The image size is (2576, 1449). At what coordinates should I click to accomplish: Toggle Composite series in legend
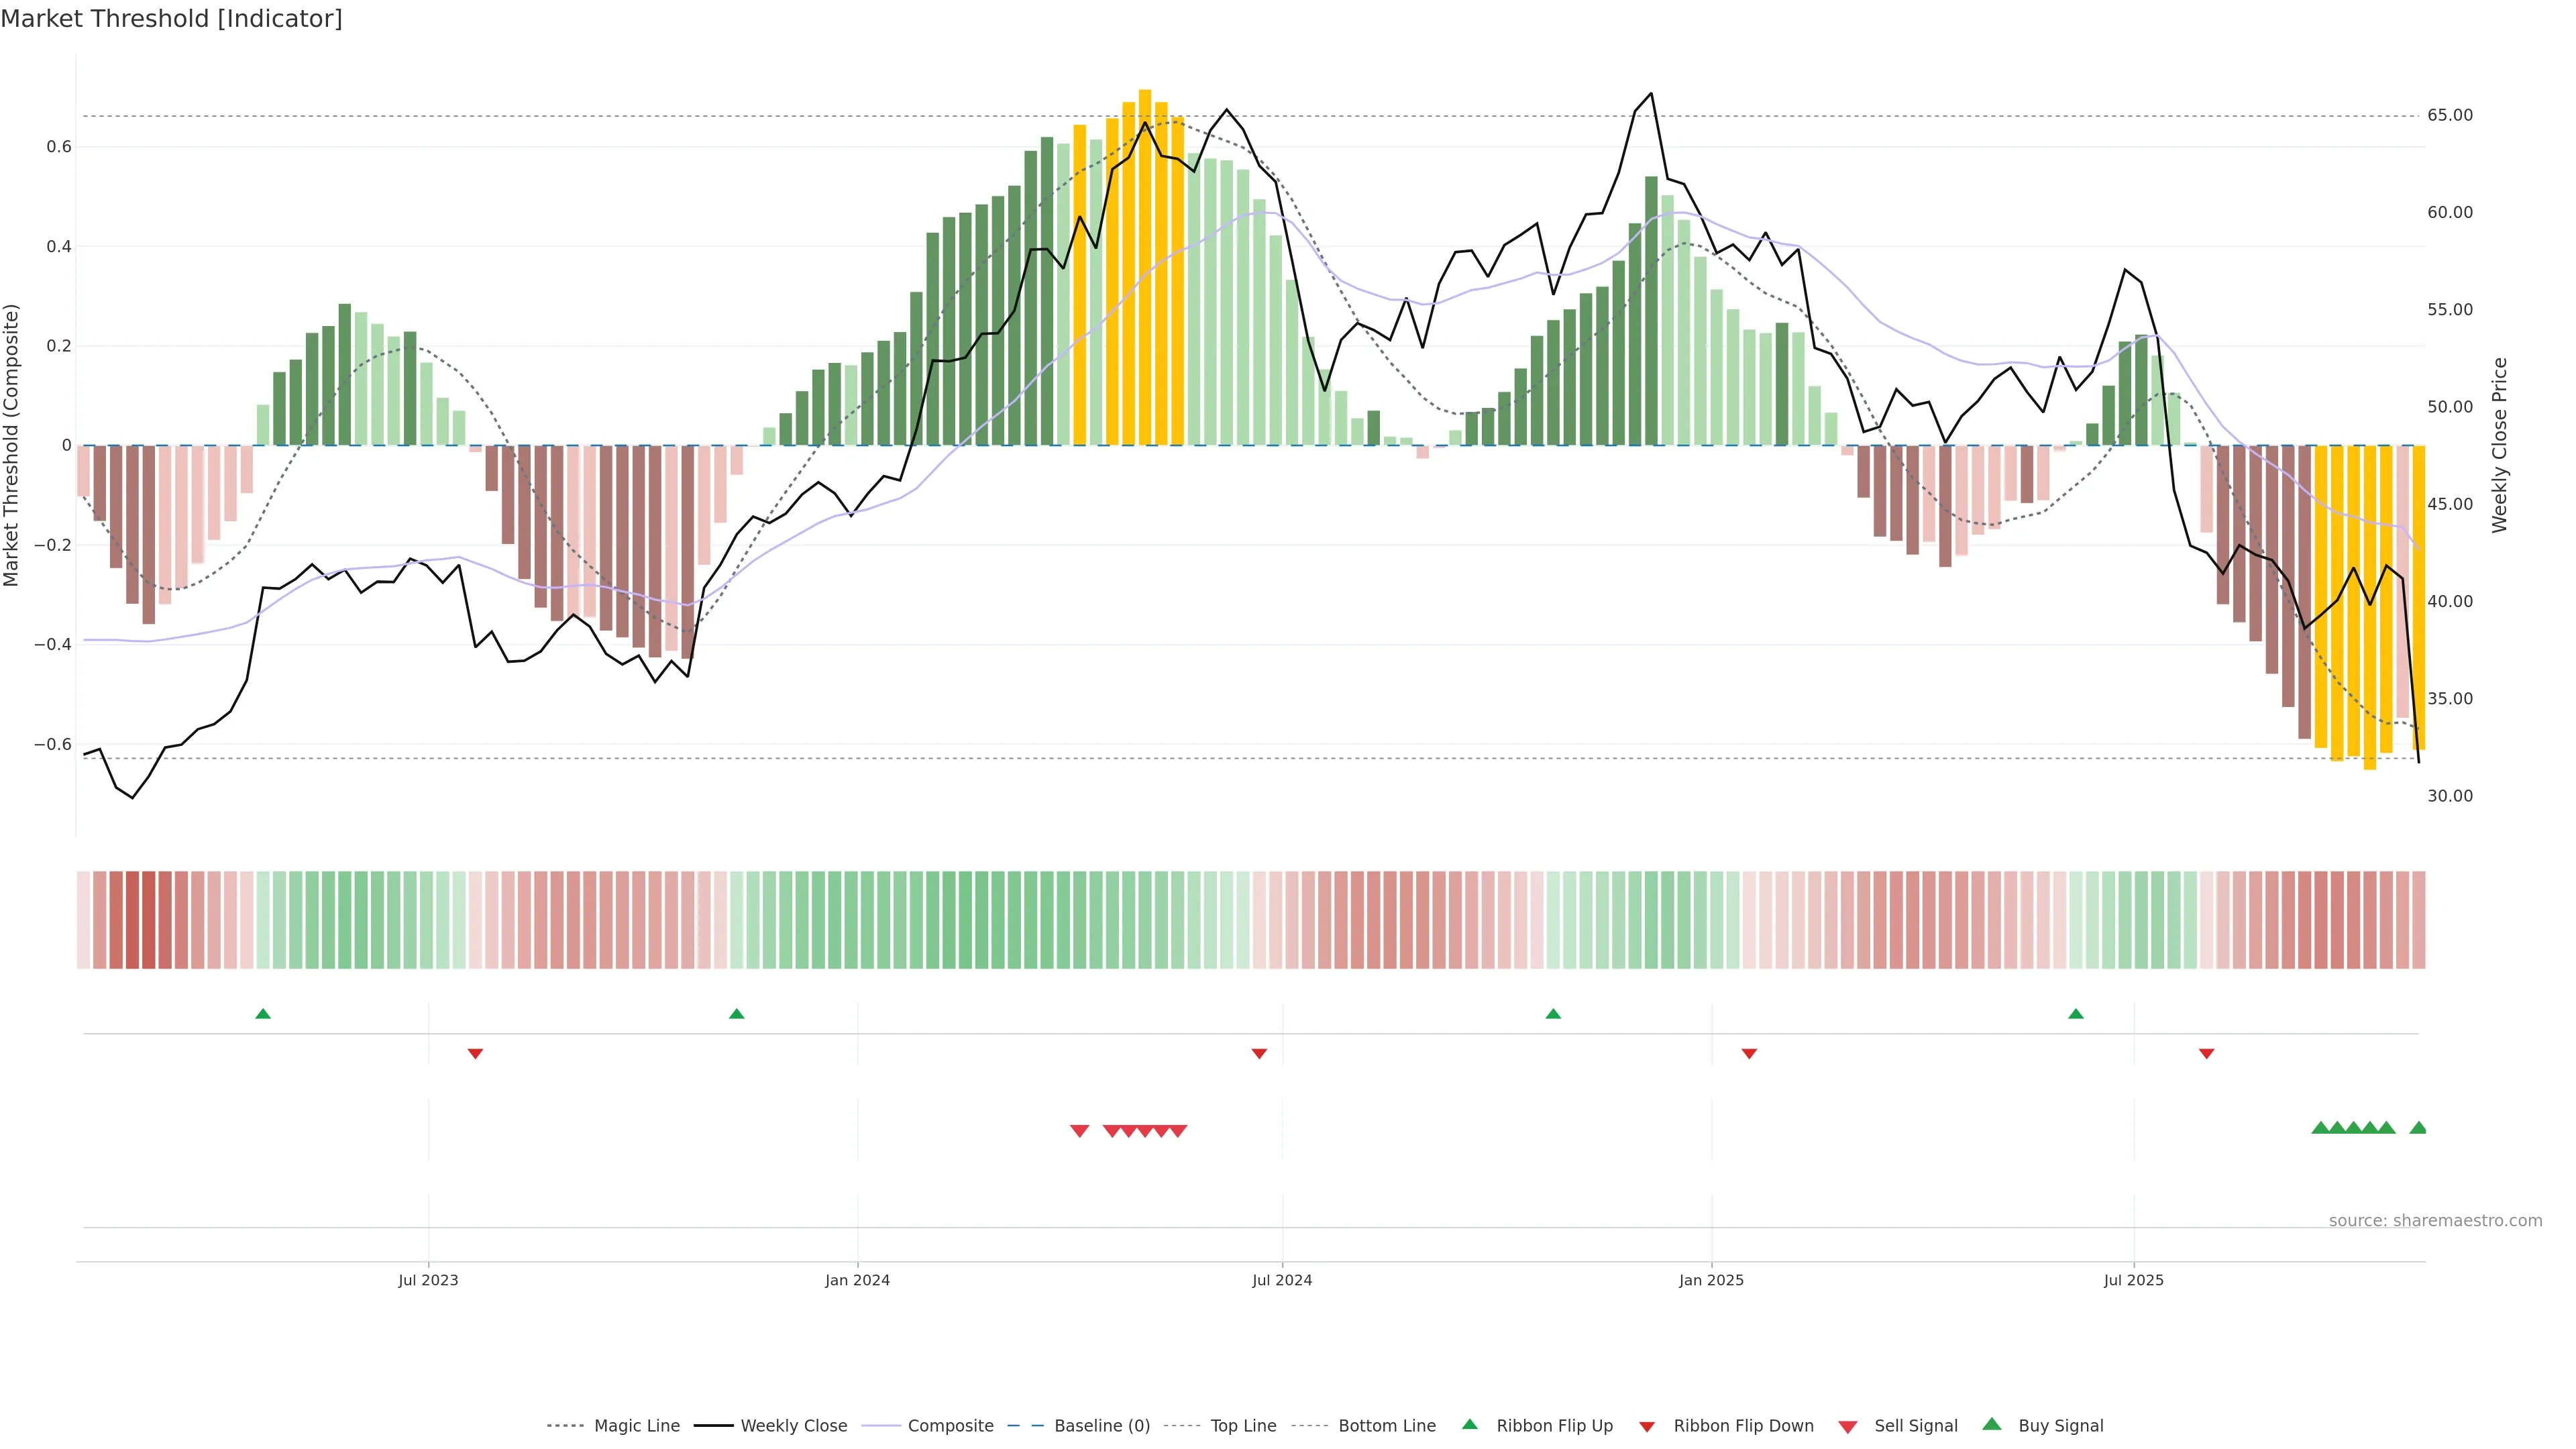[950, 1426]
